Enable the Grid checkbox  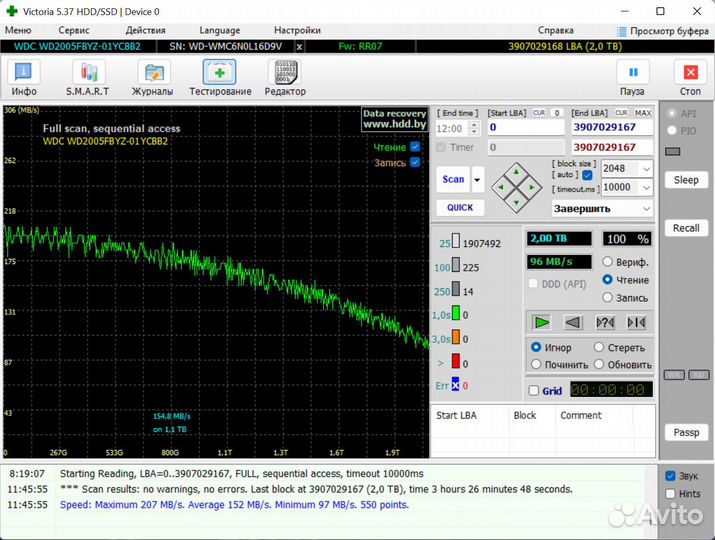(534, 390)
